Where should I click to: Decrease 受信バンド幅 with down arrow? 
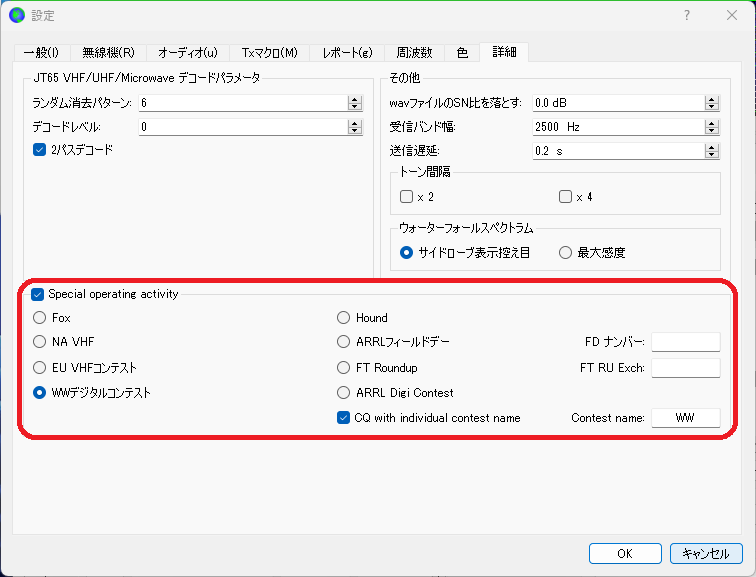(x=712, y=130)
